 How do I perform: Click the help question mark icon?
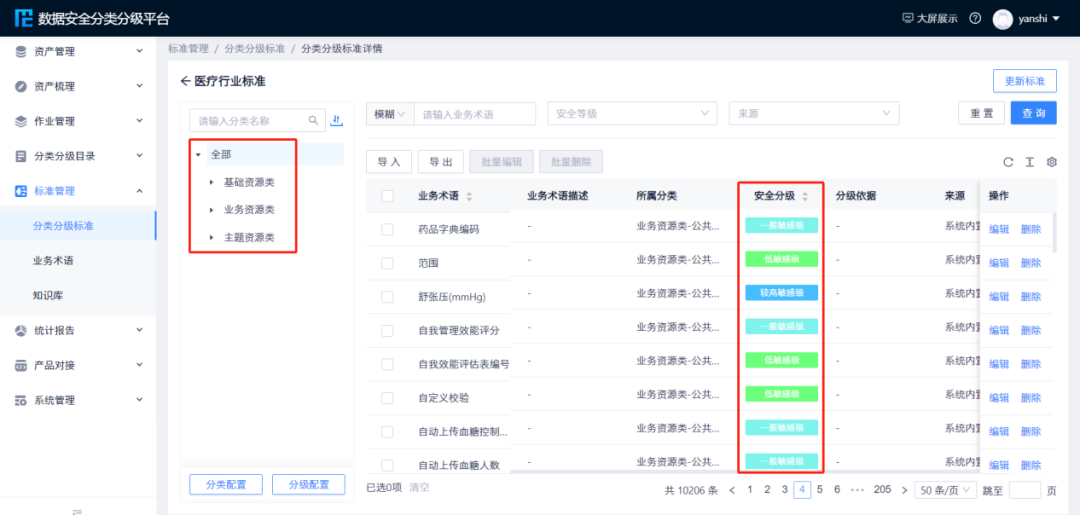(975, 19)
